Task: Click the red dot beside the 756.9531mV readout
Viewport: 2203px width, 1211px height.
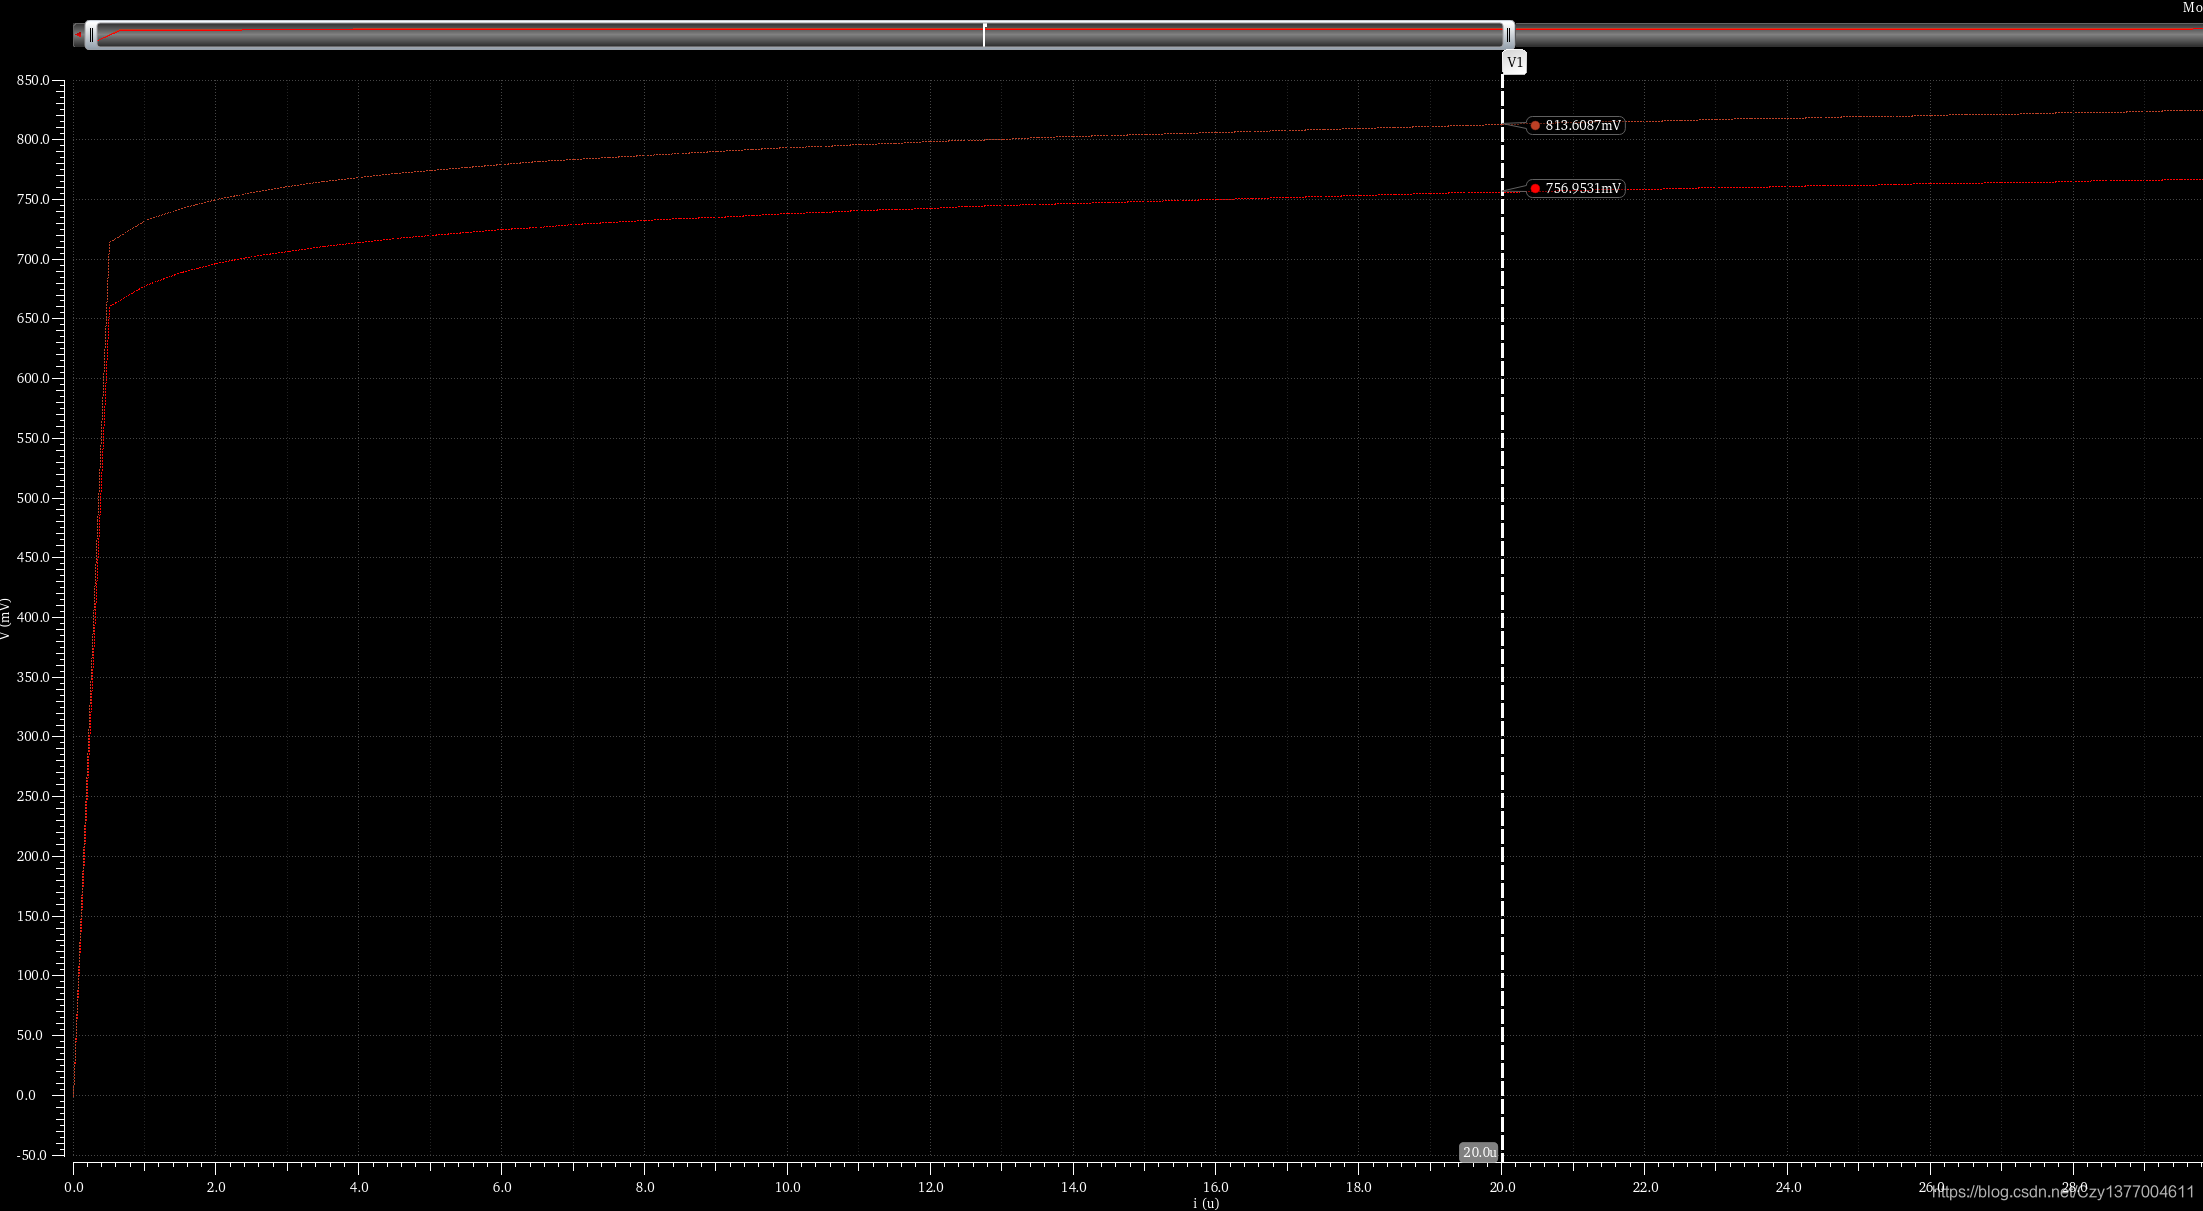Action: pos(1535,188)
